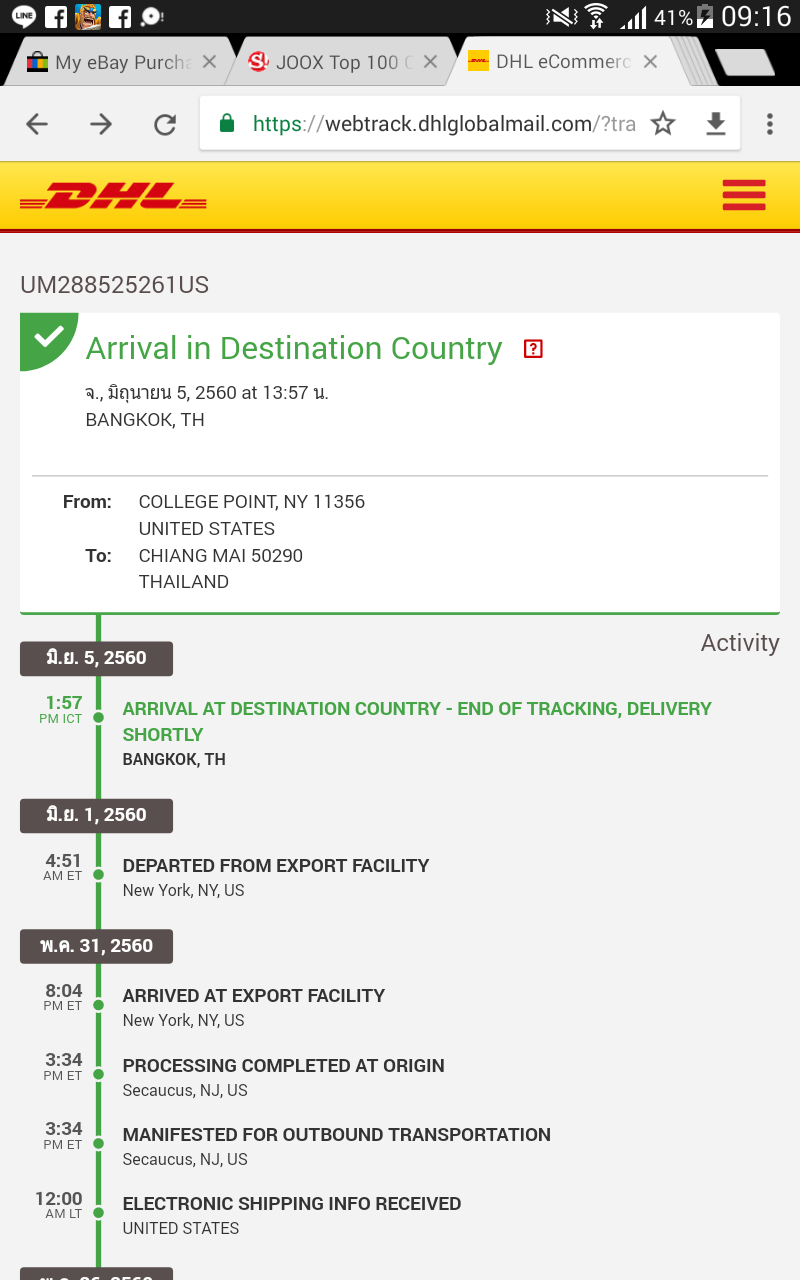Tap the download arrow icon

click(x=716, y=124)
